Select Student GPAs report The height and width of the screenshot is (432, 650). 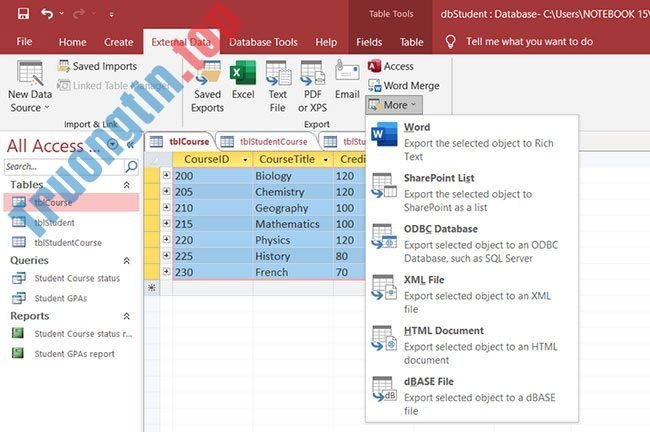pos(71,354)
